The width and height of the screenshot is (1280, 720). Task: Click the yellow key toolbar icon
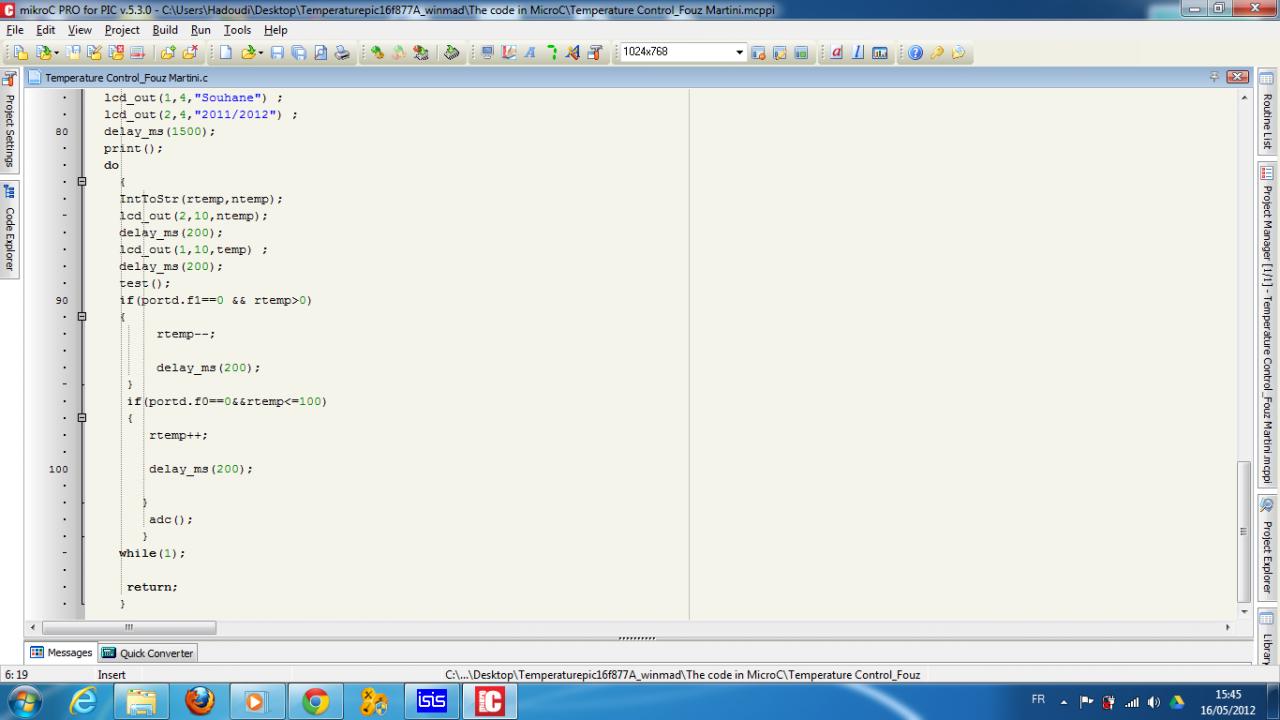click(x=937, y=53)
